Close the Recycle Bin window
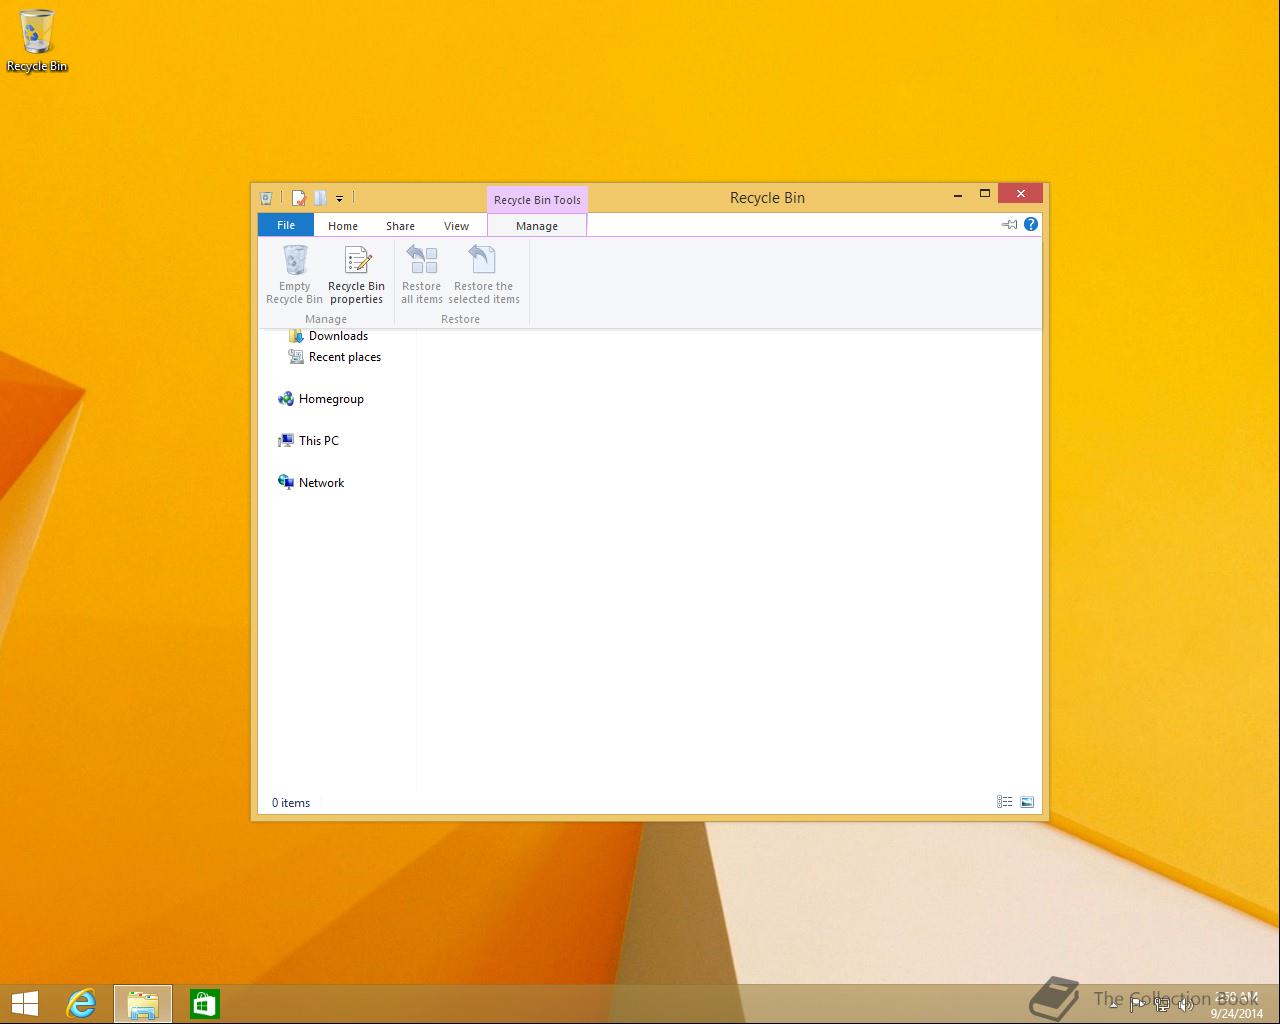 [1020, 194]
